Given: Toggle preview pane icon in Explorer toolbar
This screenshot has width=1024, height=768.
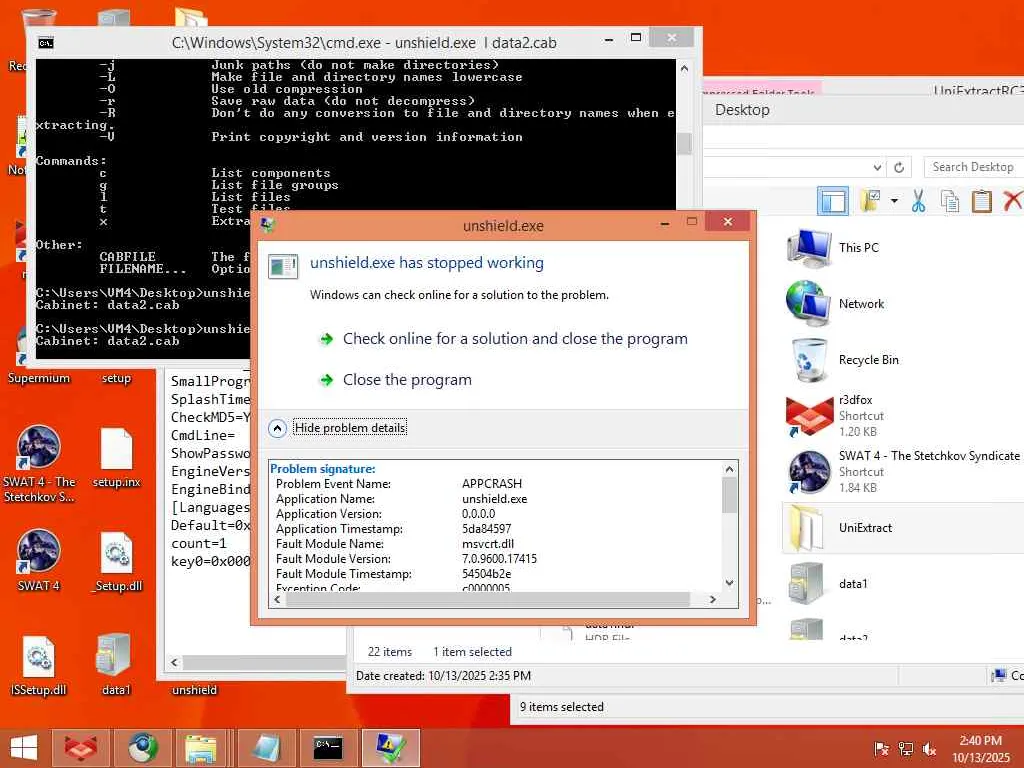Looking at the screenshot, I should 833,201.
